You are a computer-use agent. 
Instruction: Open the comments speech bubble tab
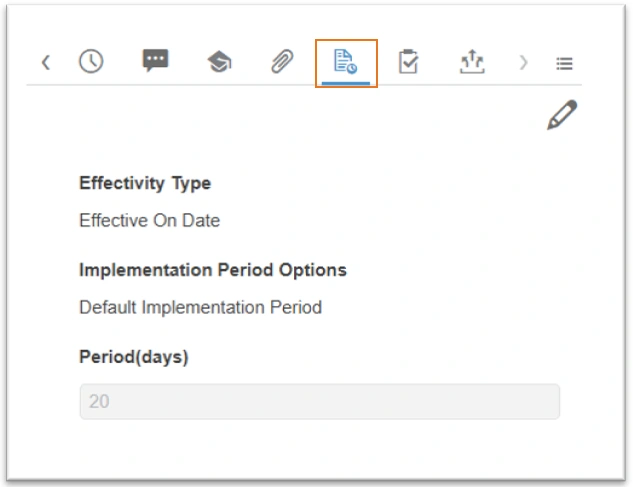[155, 62]
